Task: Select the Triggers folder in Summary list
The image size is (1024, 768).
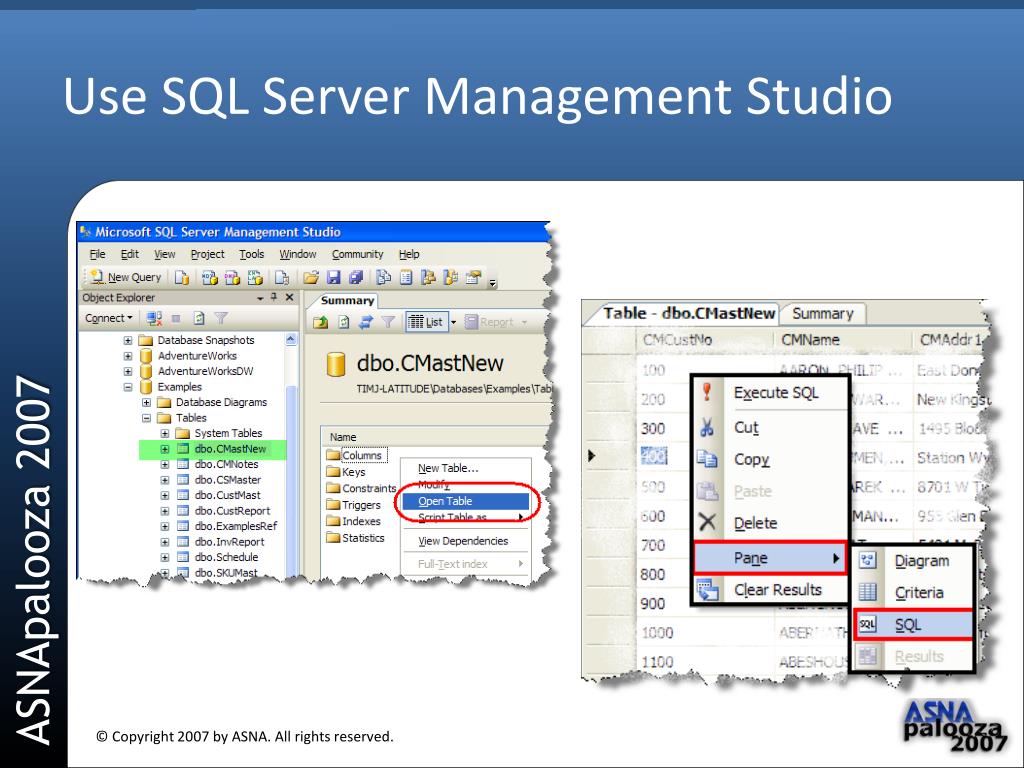Action: coord(353,505)
